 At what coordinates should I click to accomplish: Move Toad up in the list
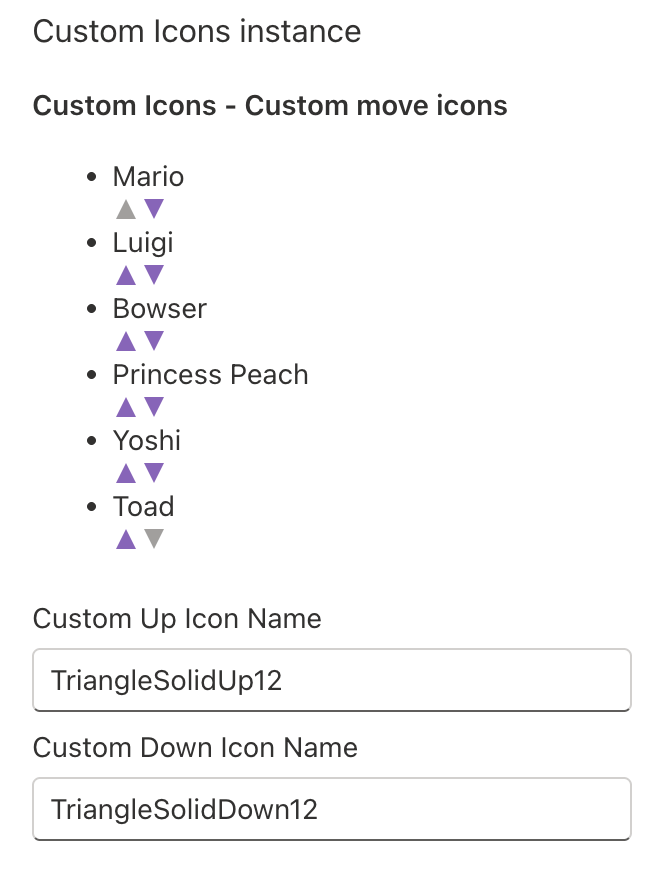tap(126, 539)
